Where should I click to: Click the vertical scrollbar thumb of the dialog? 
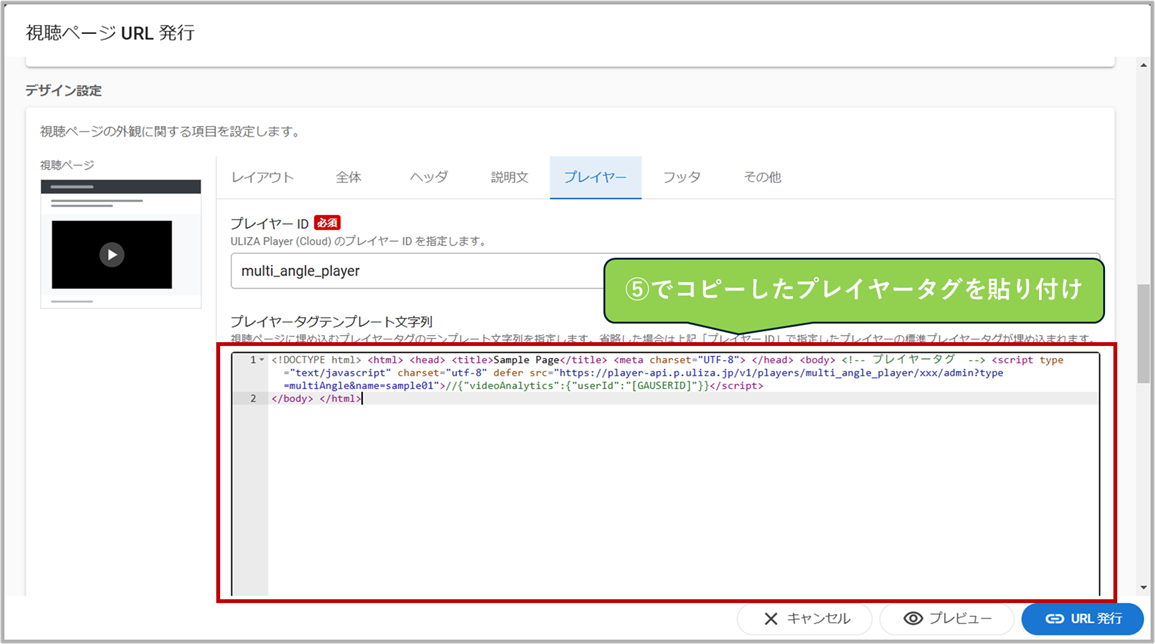(1143, 333)
